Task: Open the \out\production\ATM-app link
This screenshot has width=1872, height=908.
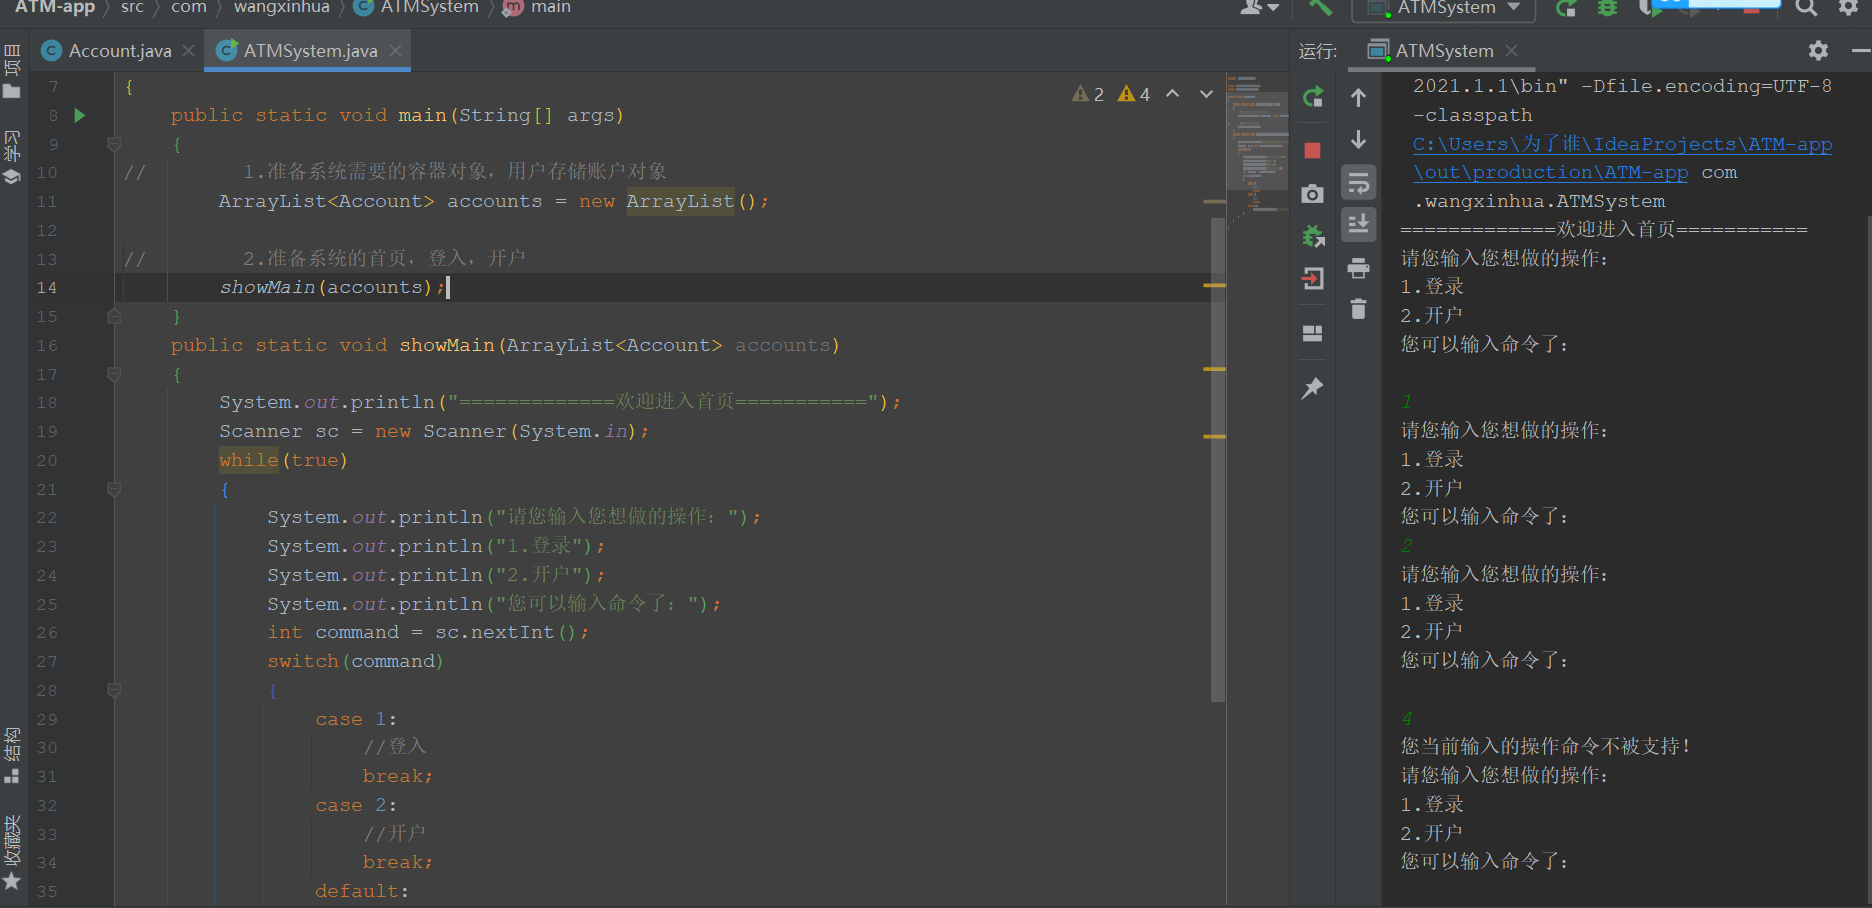Action: pos(1550,172)
